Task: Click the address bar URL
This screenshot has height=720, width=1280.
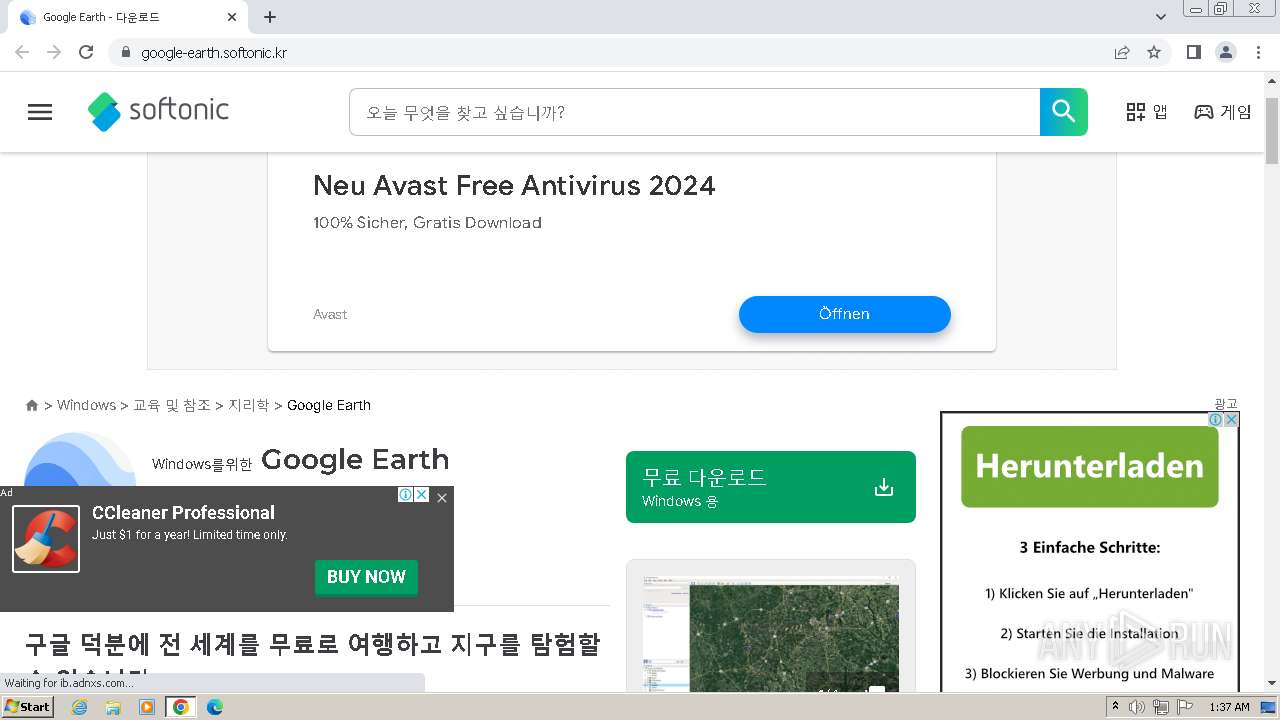Action: (214, 53)
